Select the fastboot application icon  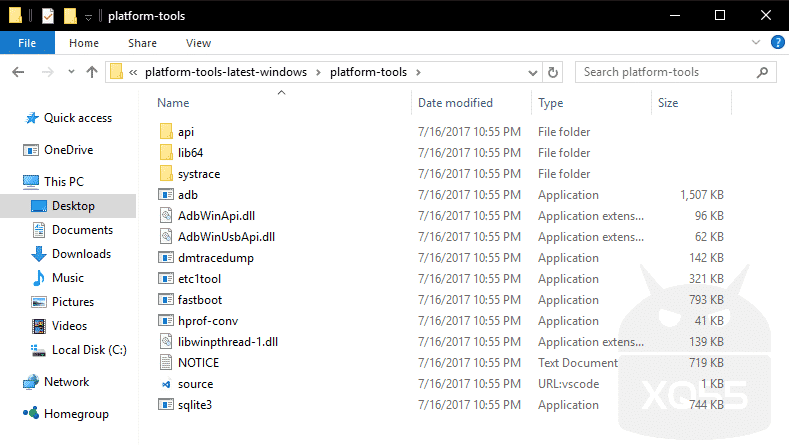pos(166,300)
